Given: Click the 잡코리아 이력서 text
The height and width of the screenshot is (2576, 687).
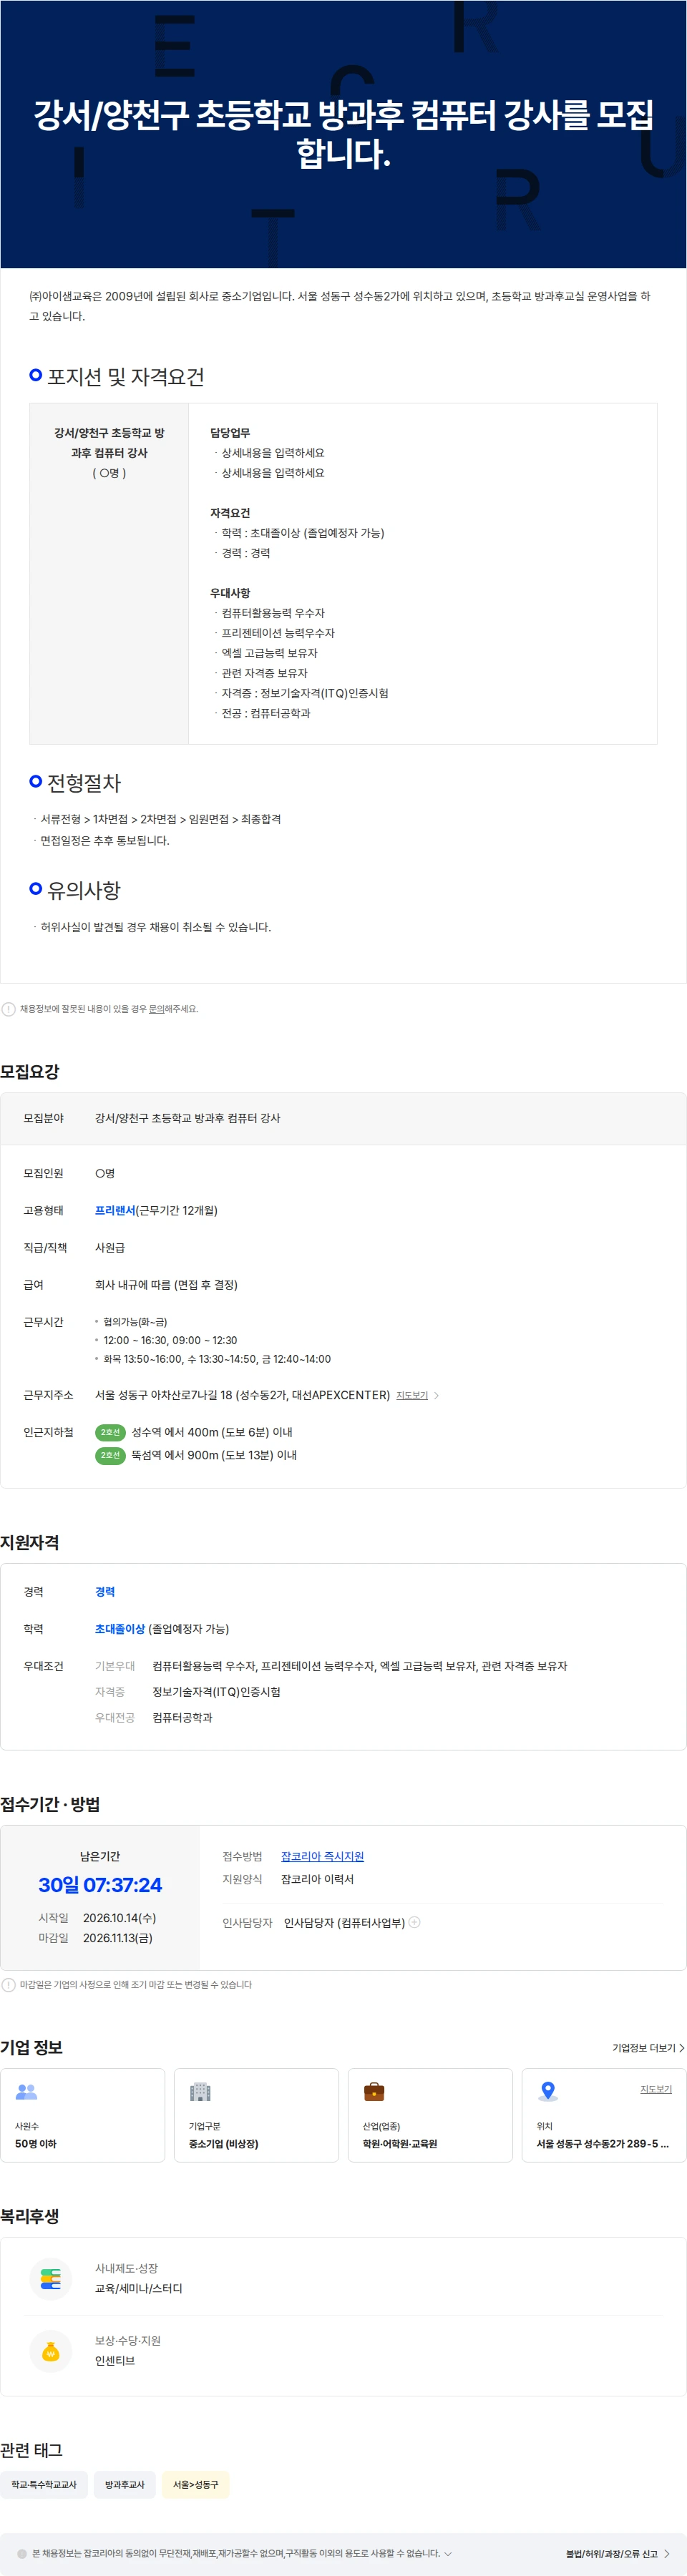Looking at the screenshot, I should coord(317,1879).
